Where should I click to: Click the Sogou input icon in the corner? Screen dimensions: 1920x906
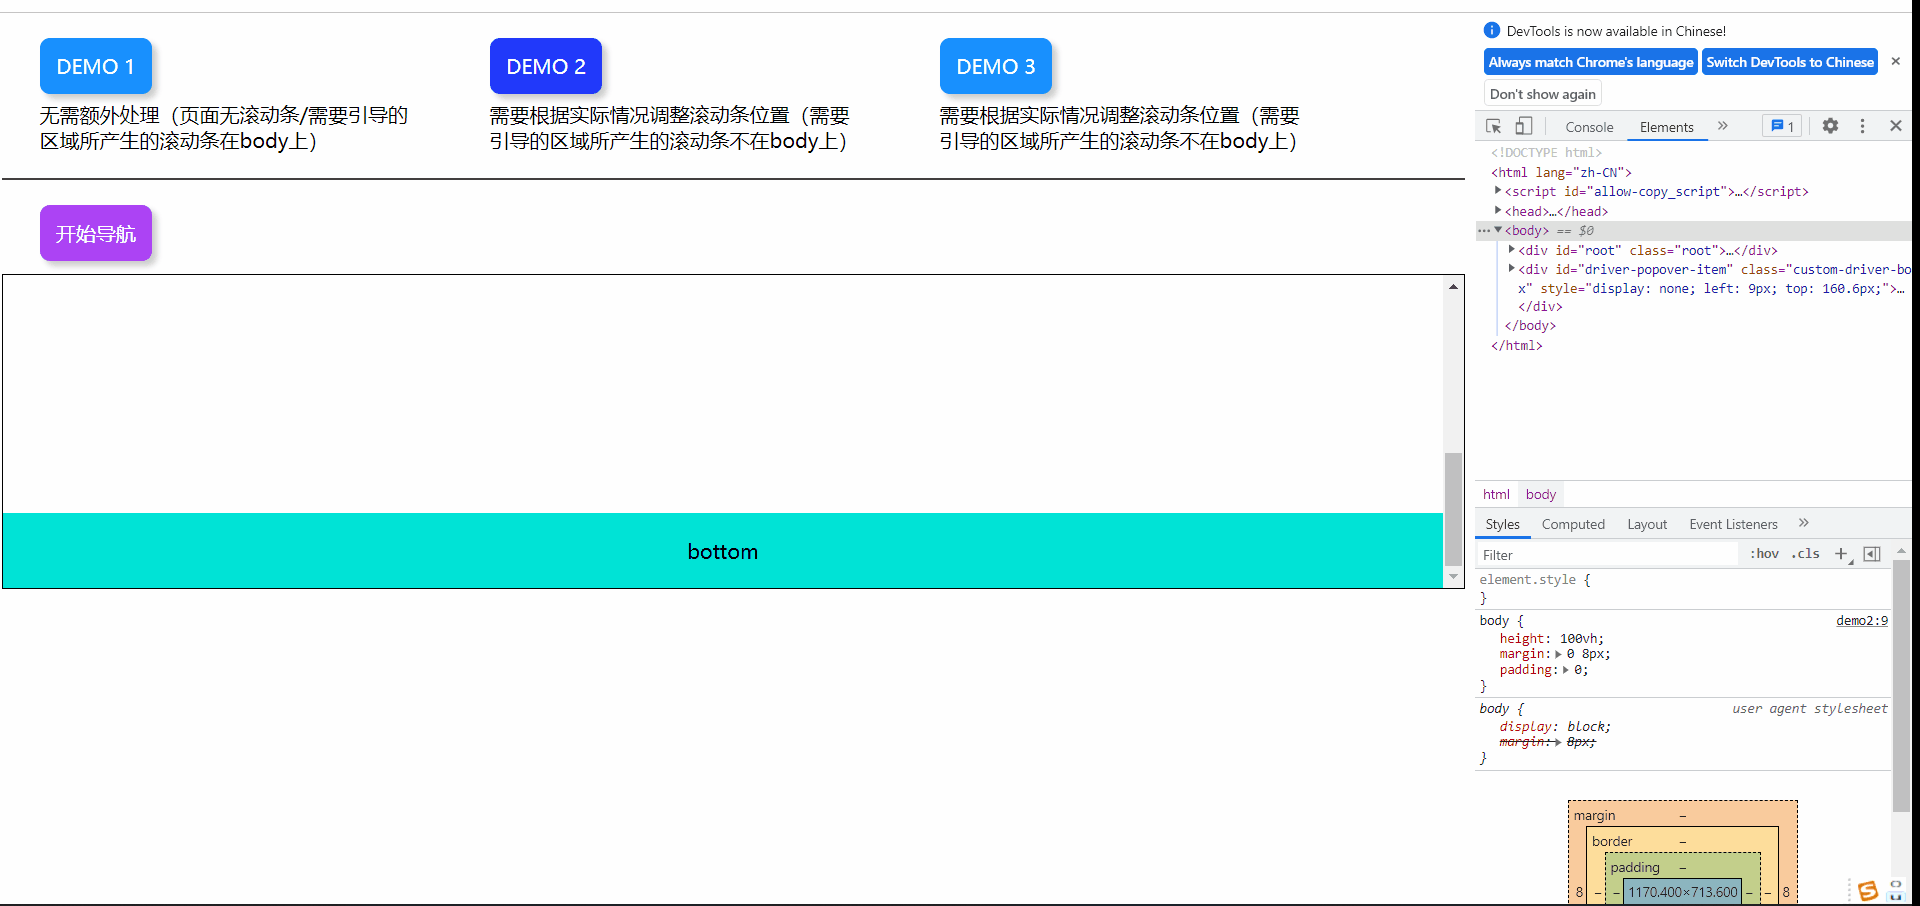1869,890
